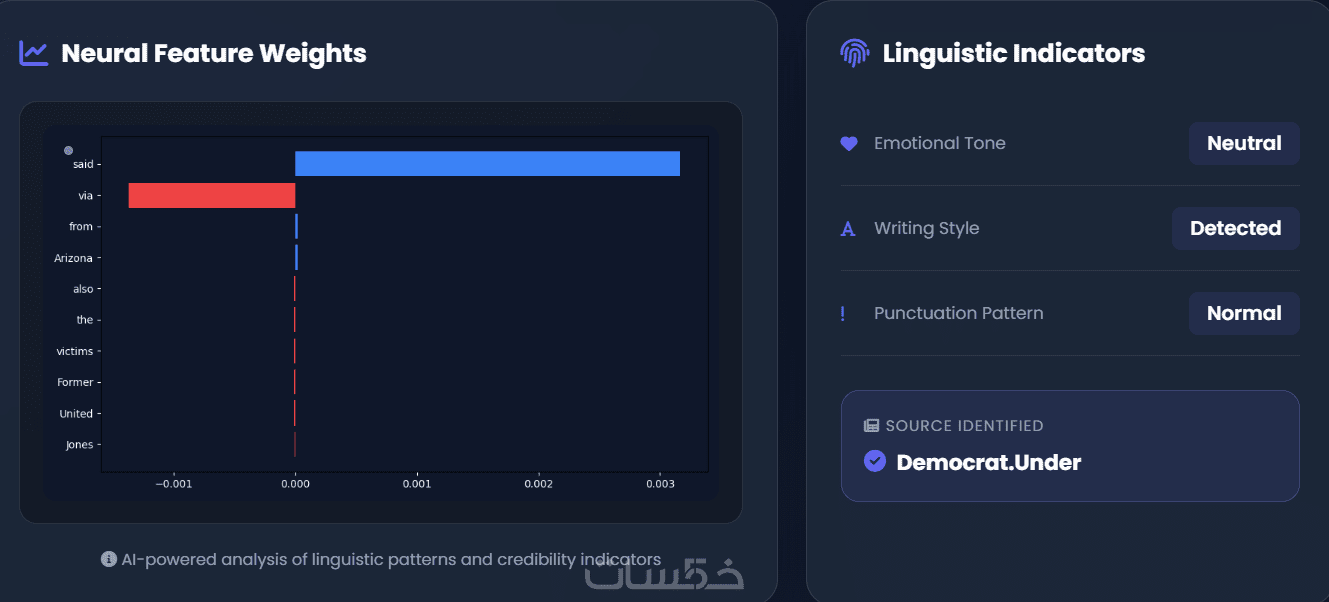Screen dimensions: 1329x602
Task: Click the 'Arizona' label on chart axis
Action: pyautogui.click(x=73, y=258)
